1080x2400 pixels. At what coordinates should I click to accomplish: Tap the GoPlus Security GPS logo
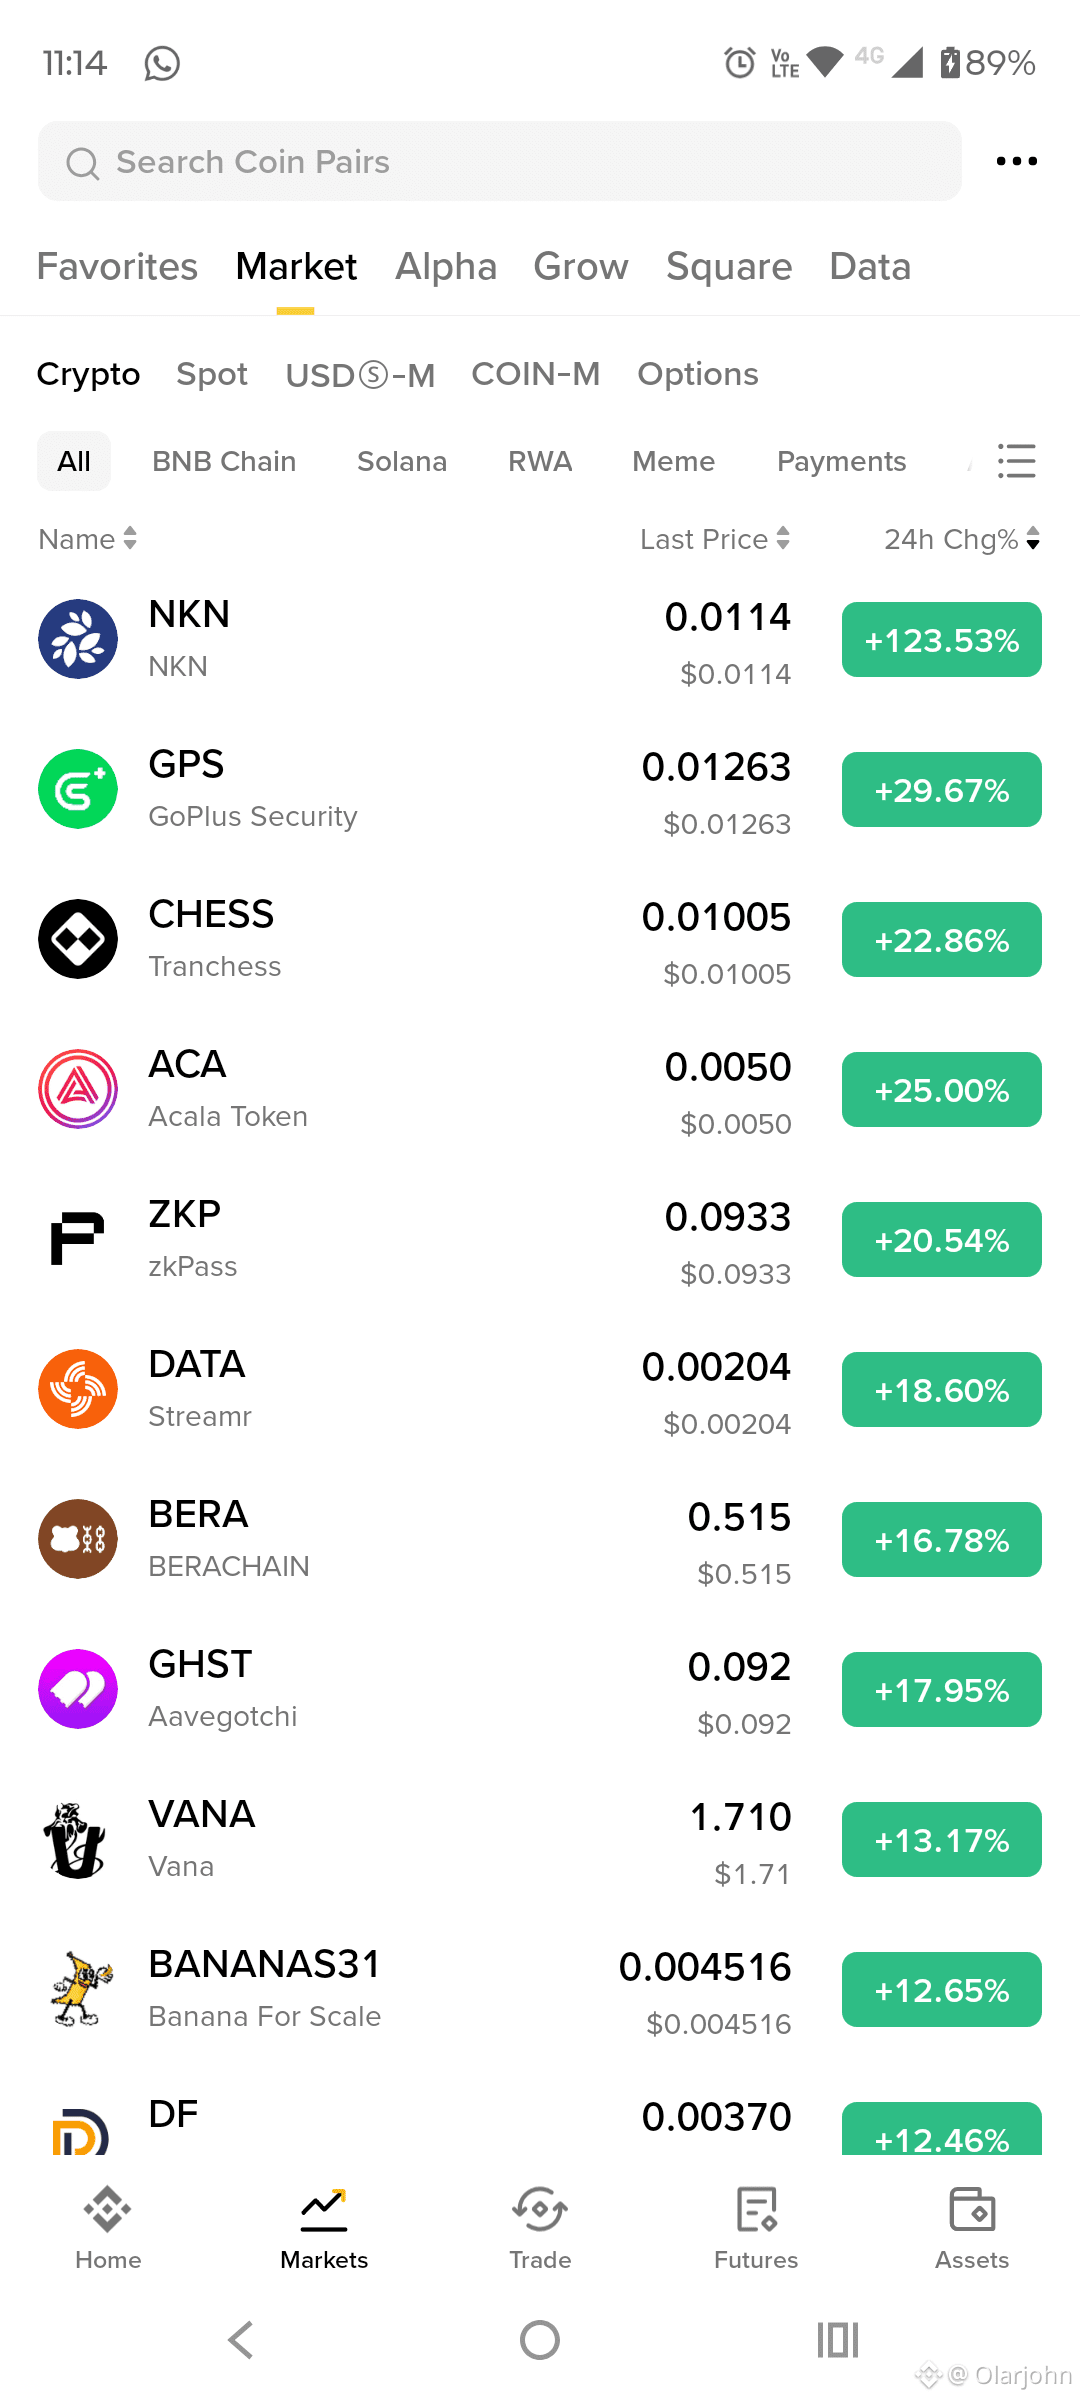[x=78, y=789]
